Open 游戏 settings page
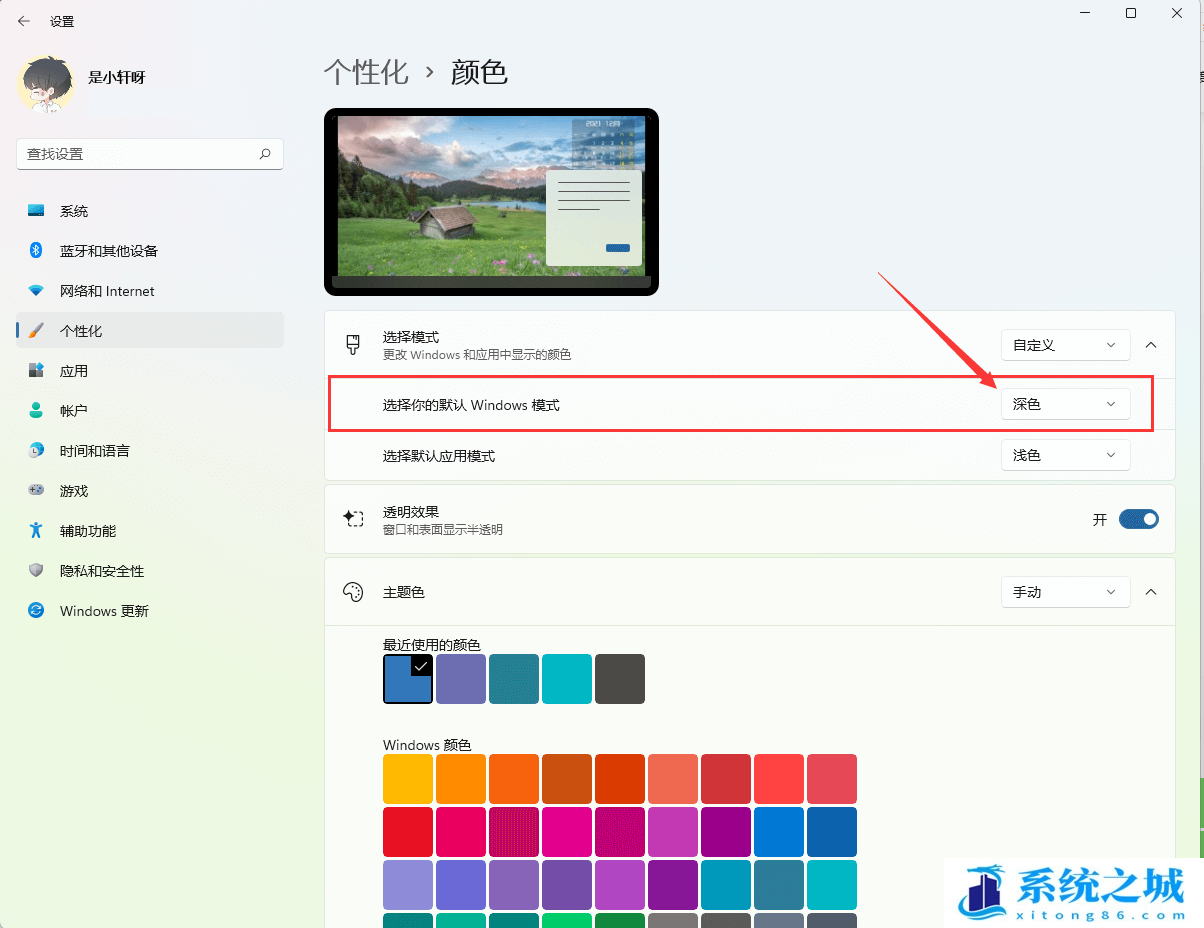Viewport: 1204px width, 928px height. tap(150, 491)
